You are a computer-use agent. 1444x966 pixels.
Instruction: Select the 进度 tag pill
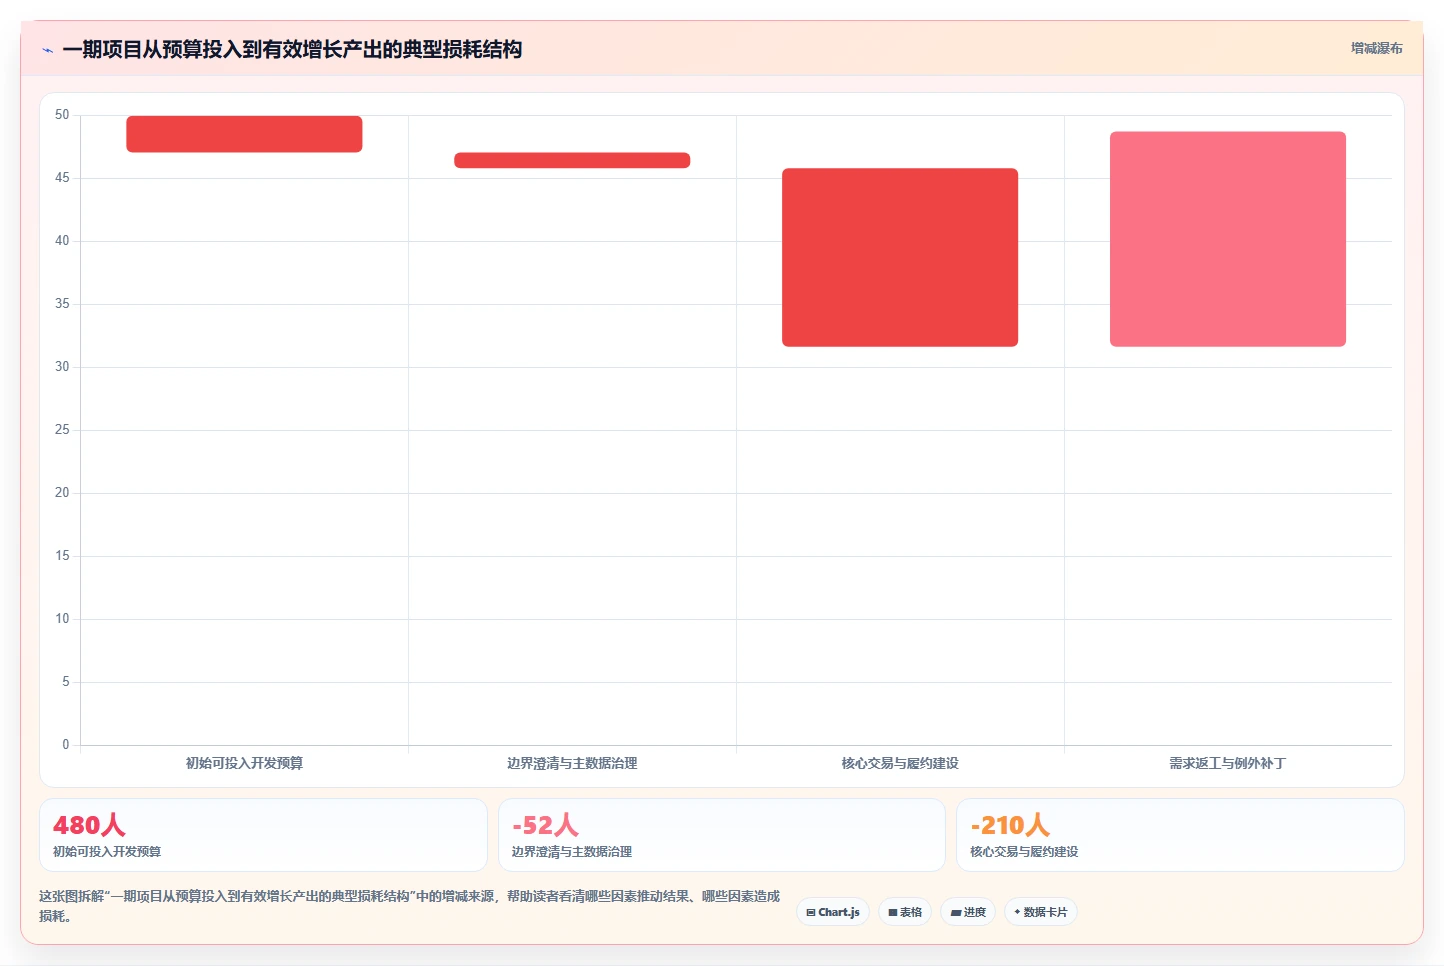(968, 912)
